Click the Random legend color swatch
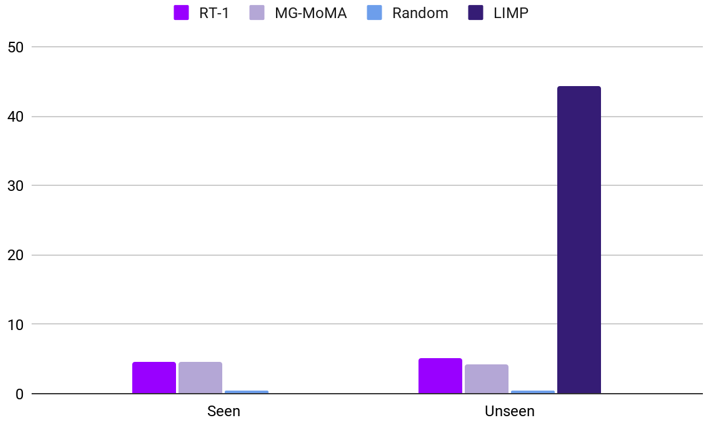The height and width of the screenshot is (423, 708). coord(375,13)
